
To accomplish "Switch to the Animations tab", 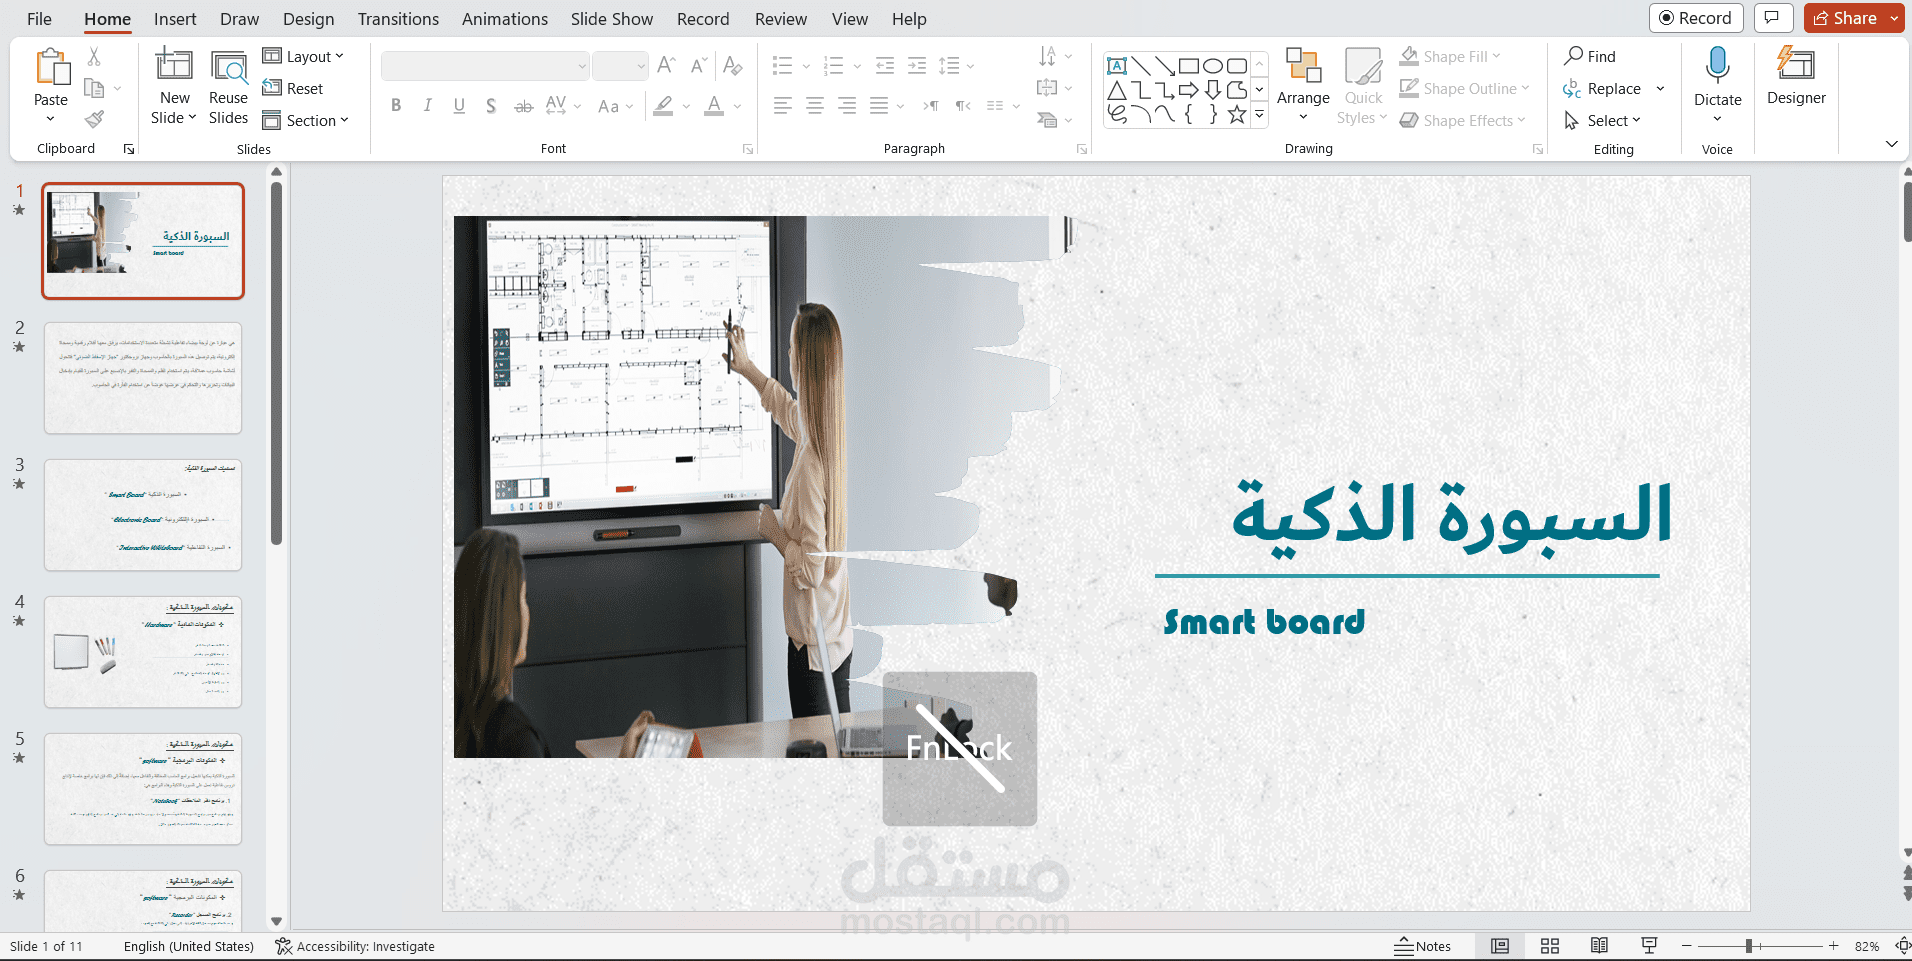I will [x=505, y=19].
